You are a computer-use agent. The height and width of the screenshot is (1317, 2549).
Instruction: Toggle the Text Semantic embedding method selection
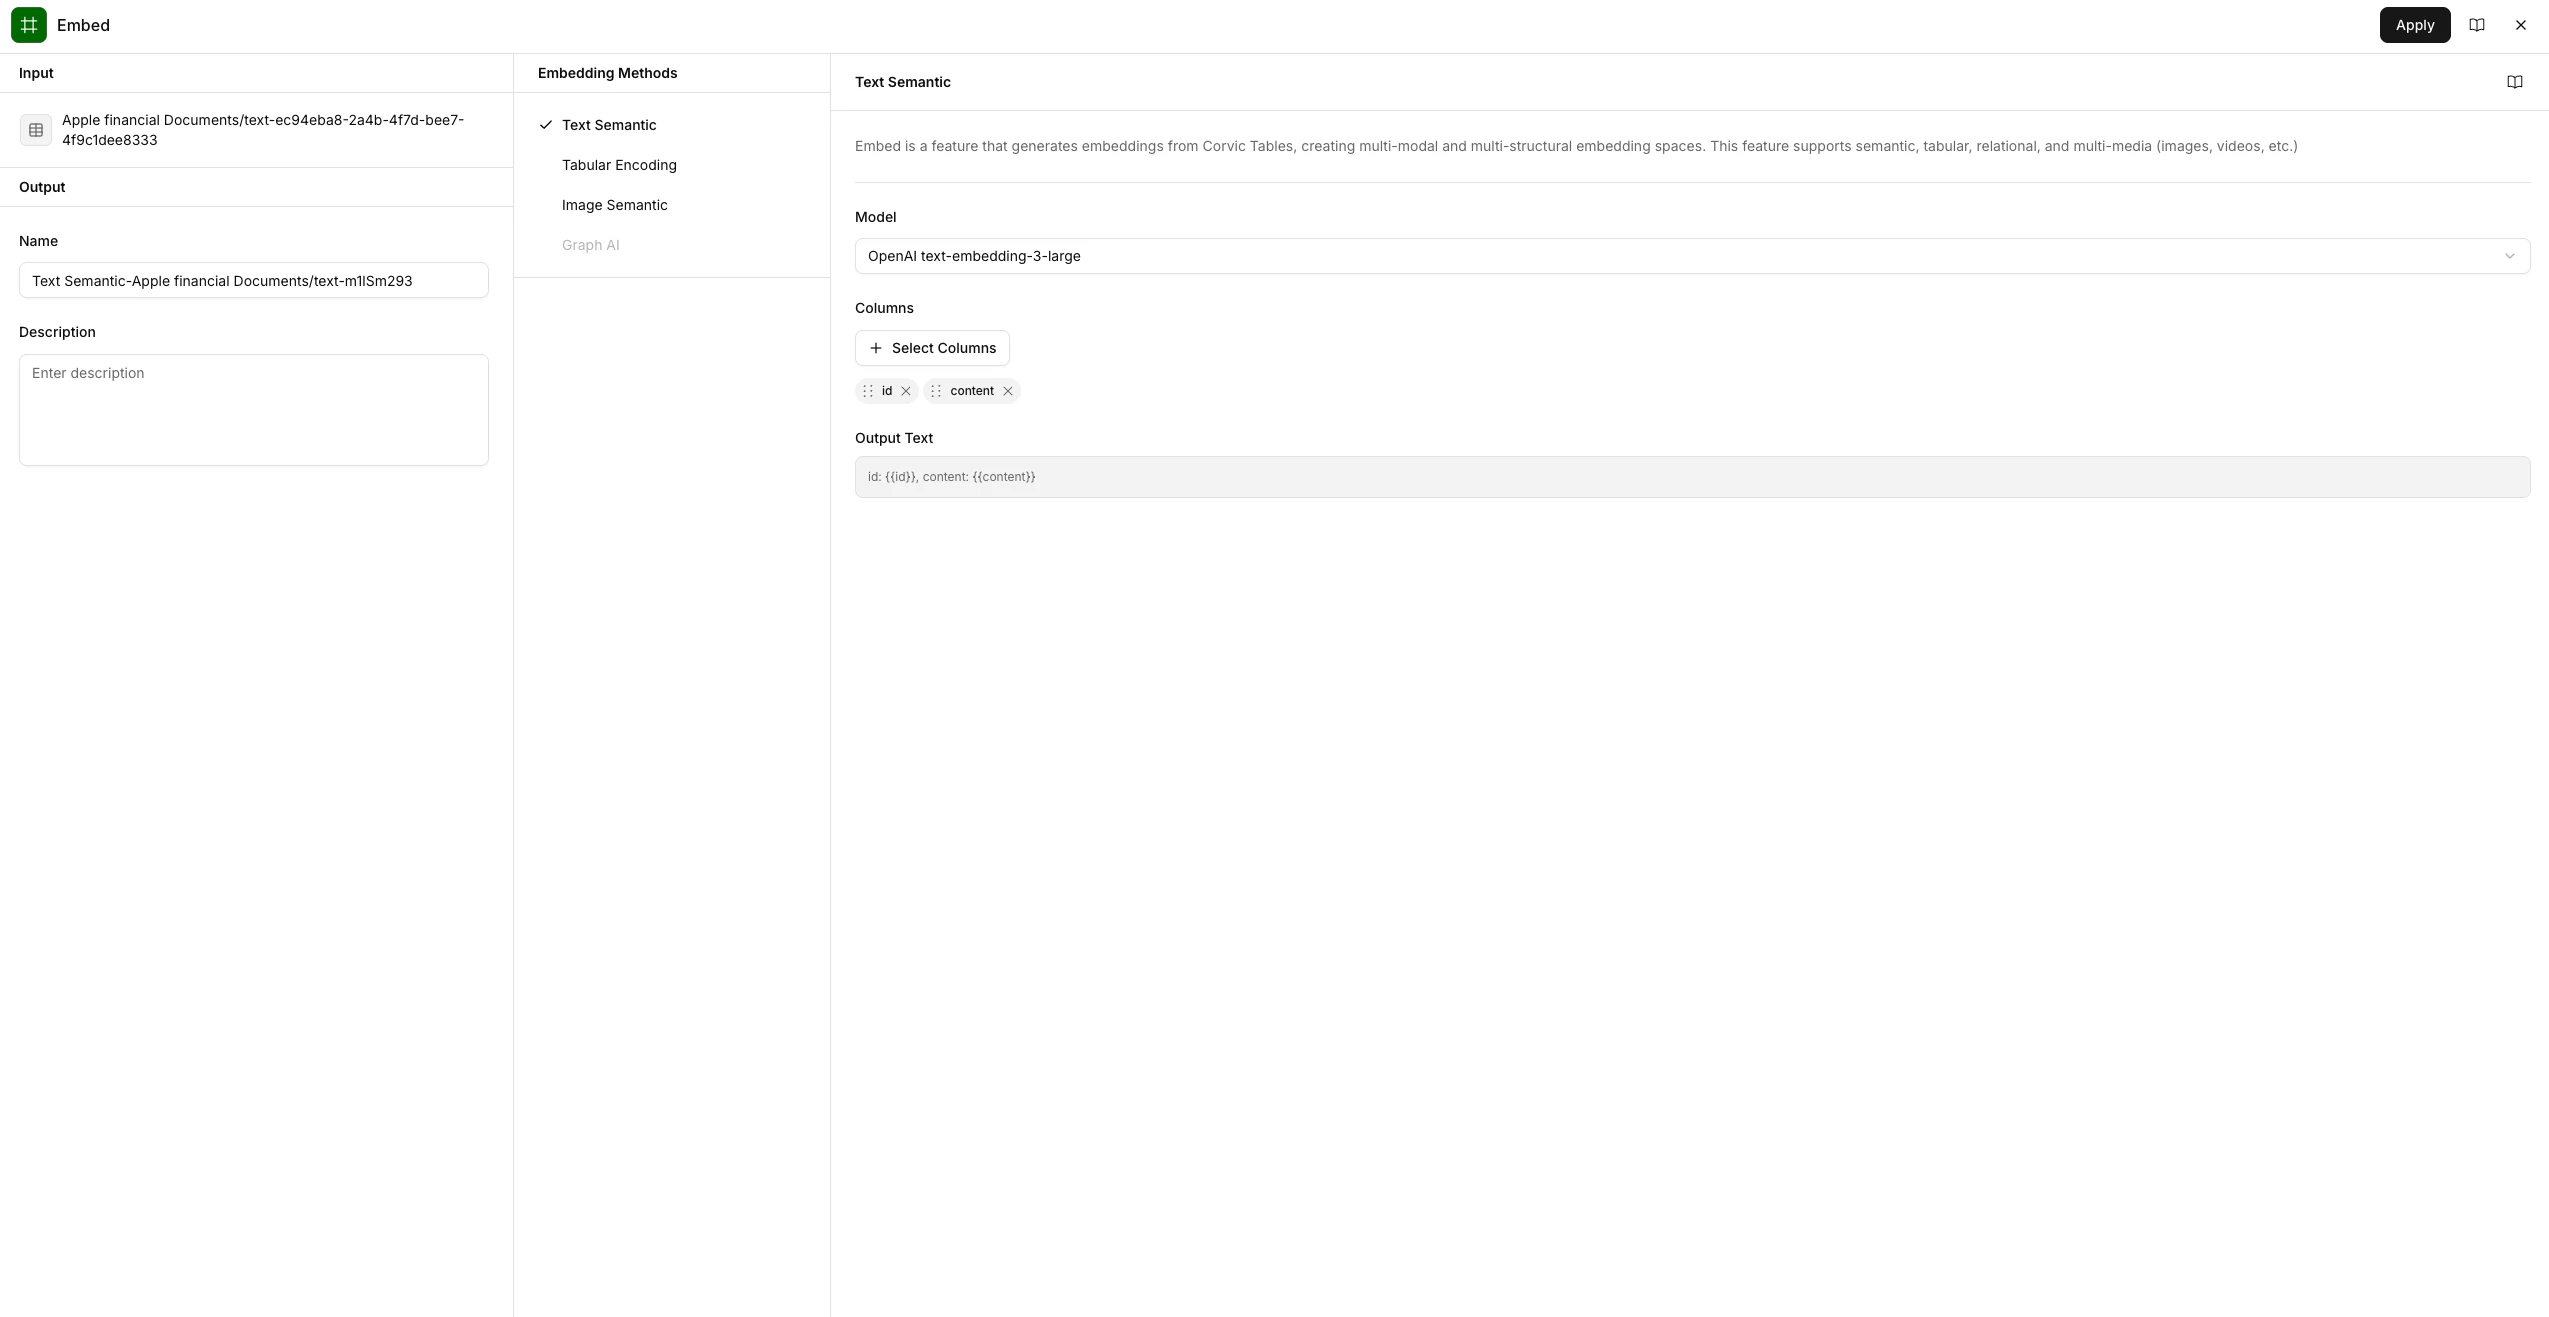point(609,125)
